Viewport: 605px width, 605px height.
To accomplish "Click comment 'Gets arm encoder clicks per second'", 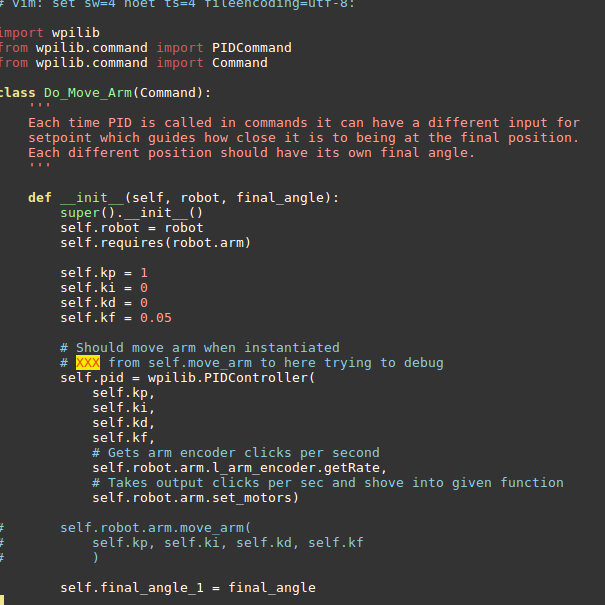I will click(236, 453).
